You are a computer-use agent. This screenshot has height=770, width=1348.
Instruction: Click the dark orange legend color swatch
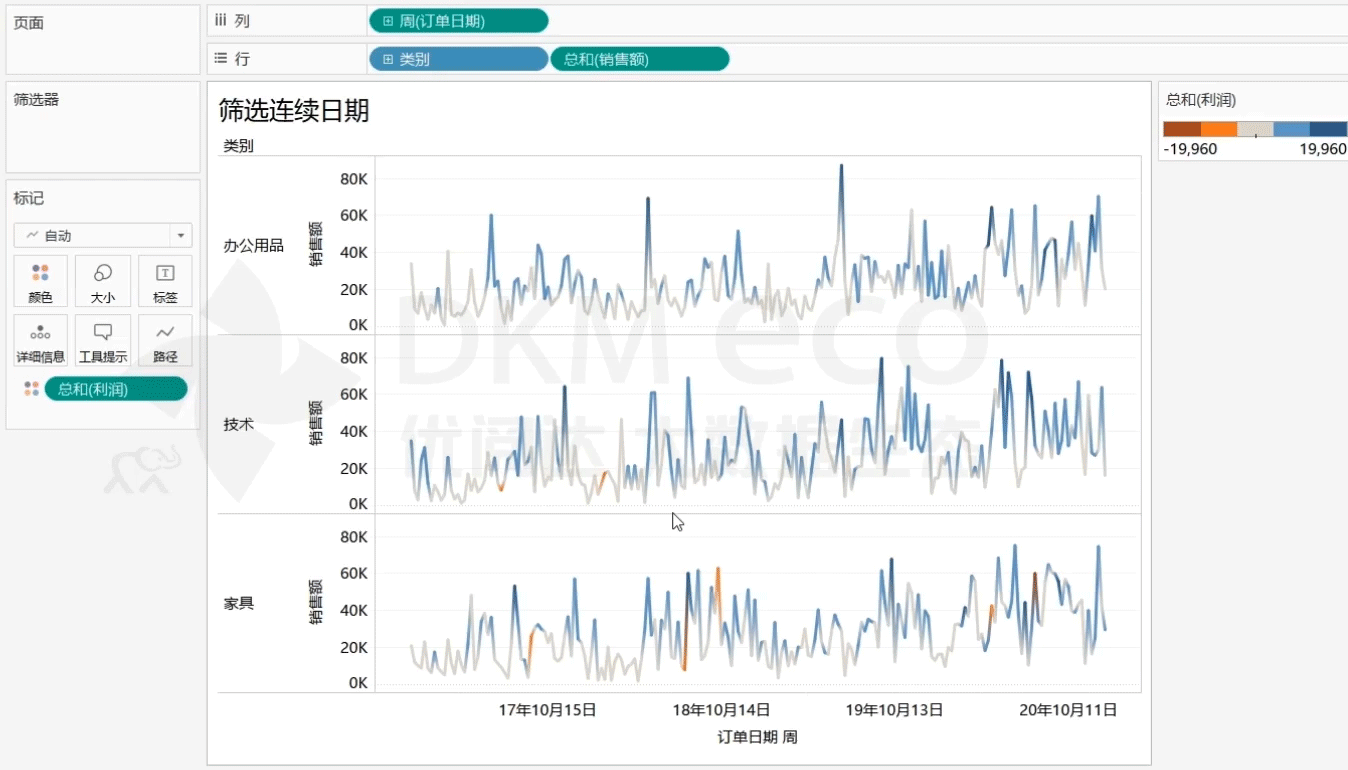pyautogui.click(x=1181, y=129)
